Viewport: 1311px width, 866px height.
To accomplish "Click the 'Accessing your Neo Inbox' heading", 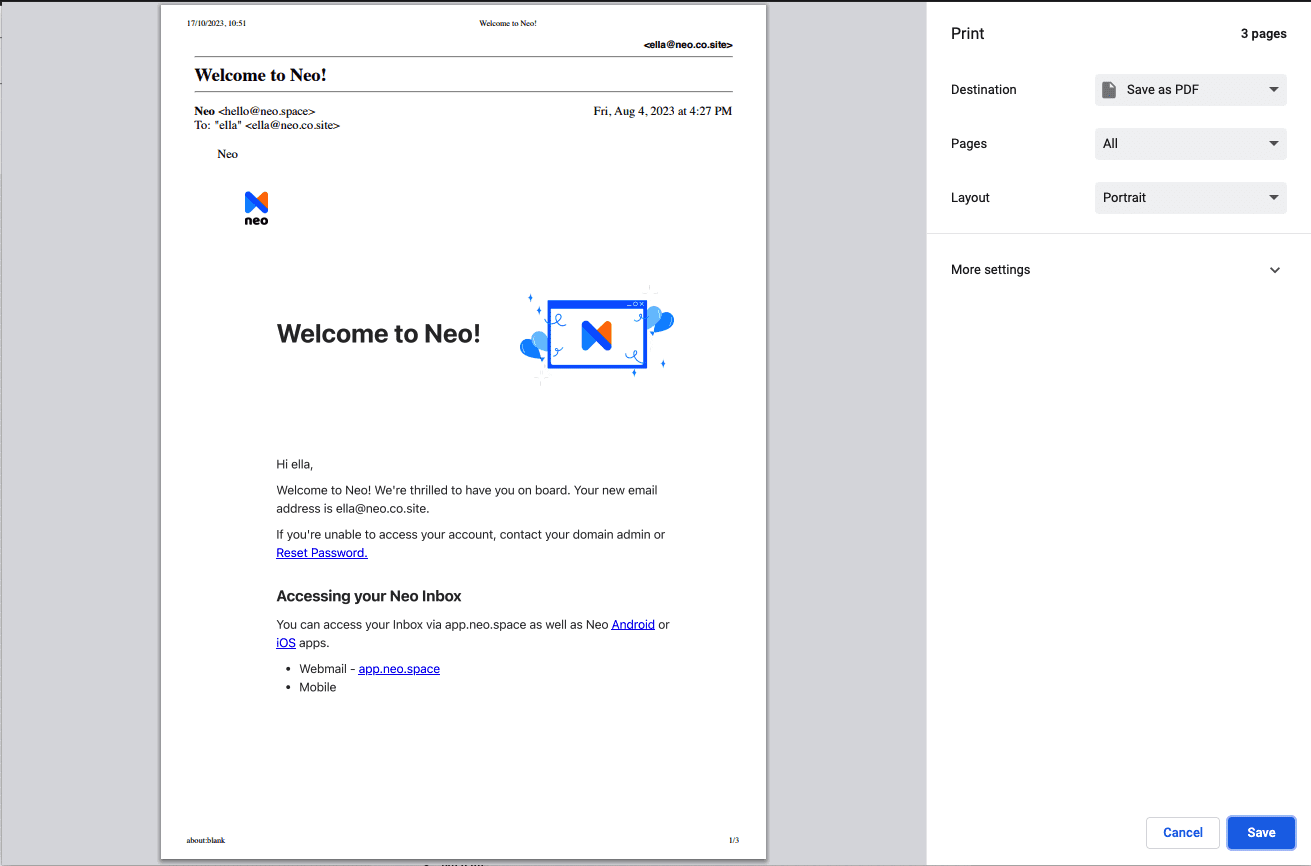I will click(x=369, y=596).
